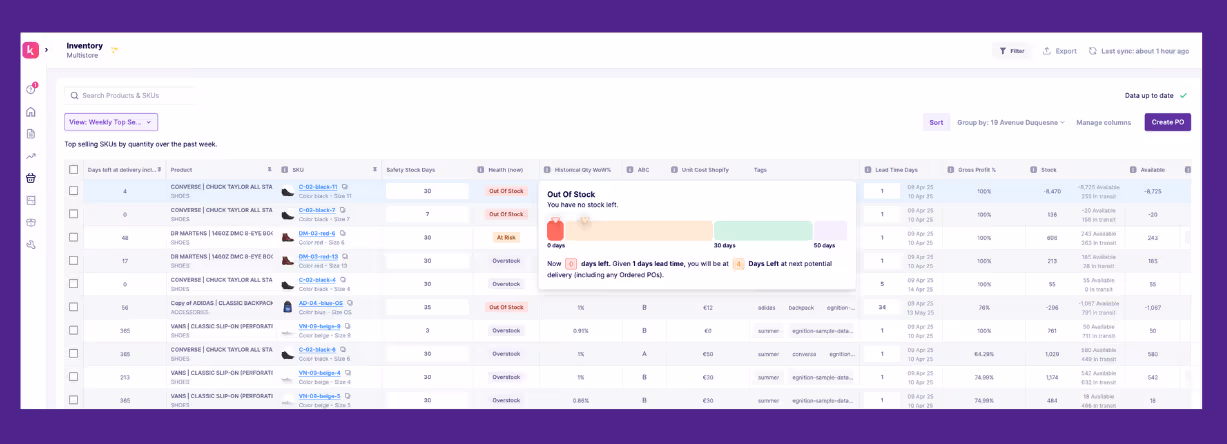Check the row for SKU DM-02-red-6

pyautogui.click(x=73, y=237)
